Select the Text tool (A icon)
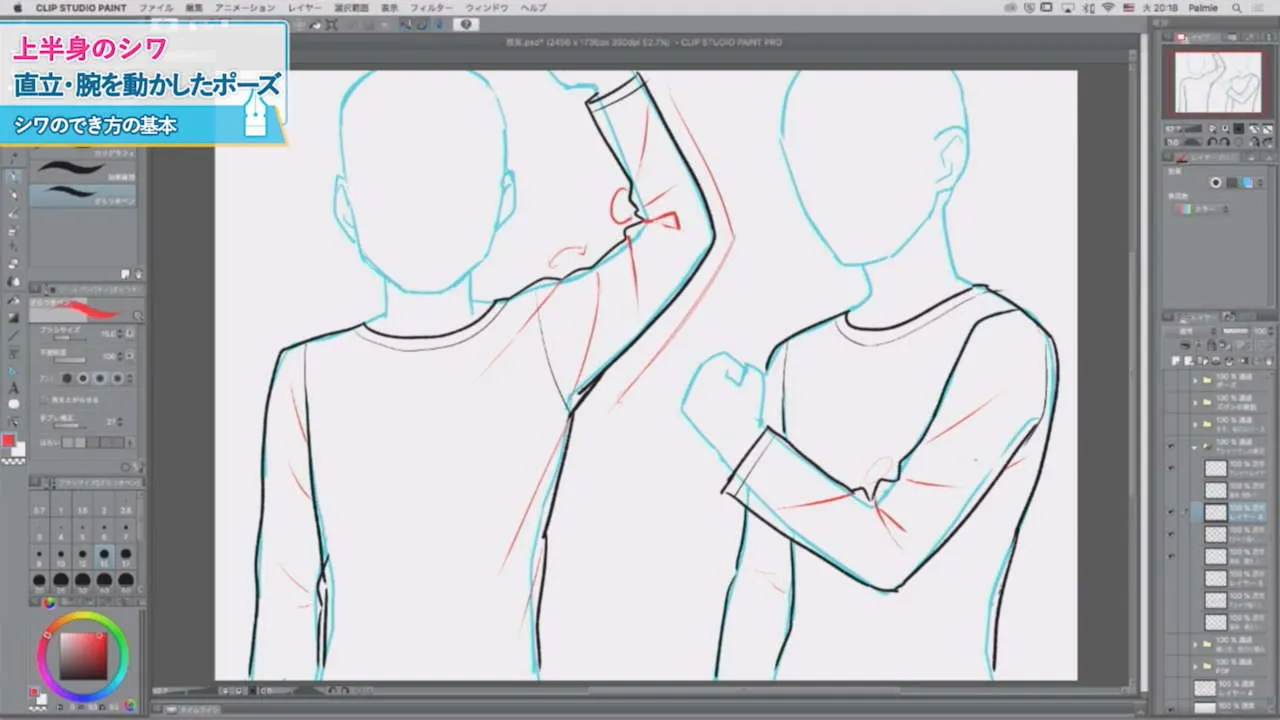The image size is (1280, 720). [14, 388]
